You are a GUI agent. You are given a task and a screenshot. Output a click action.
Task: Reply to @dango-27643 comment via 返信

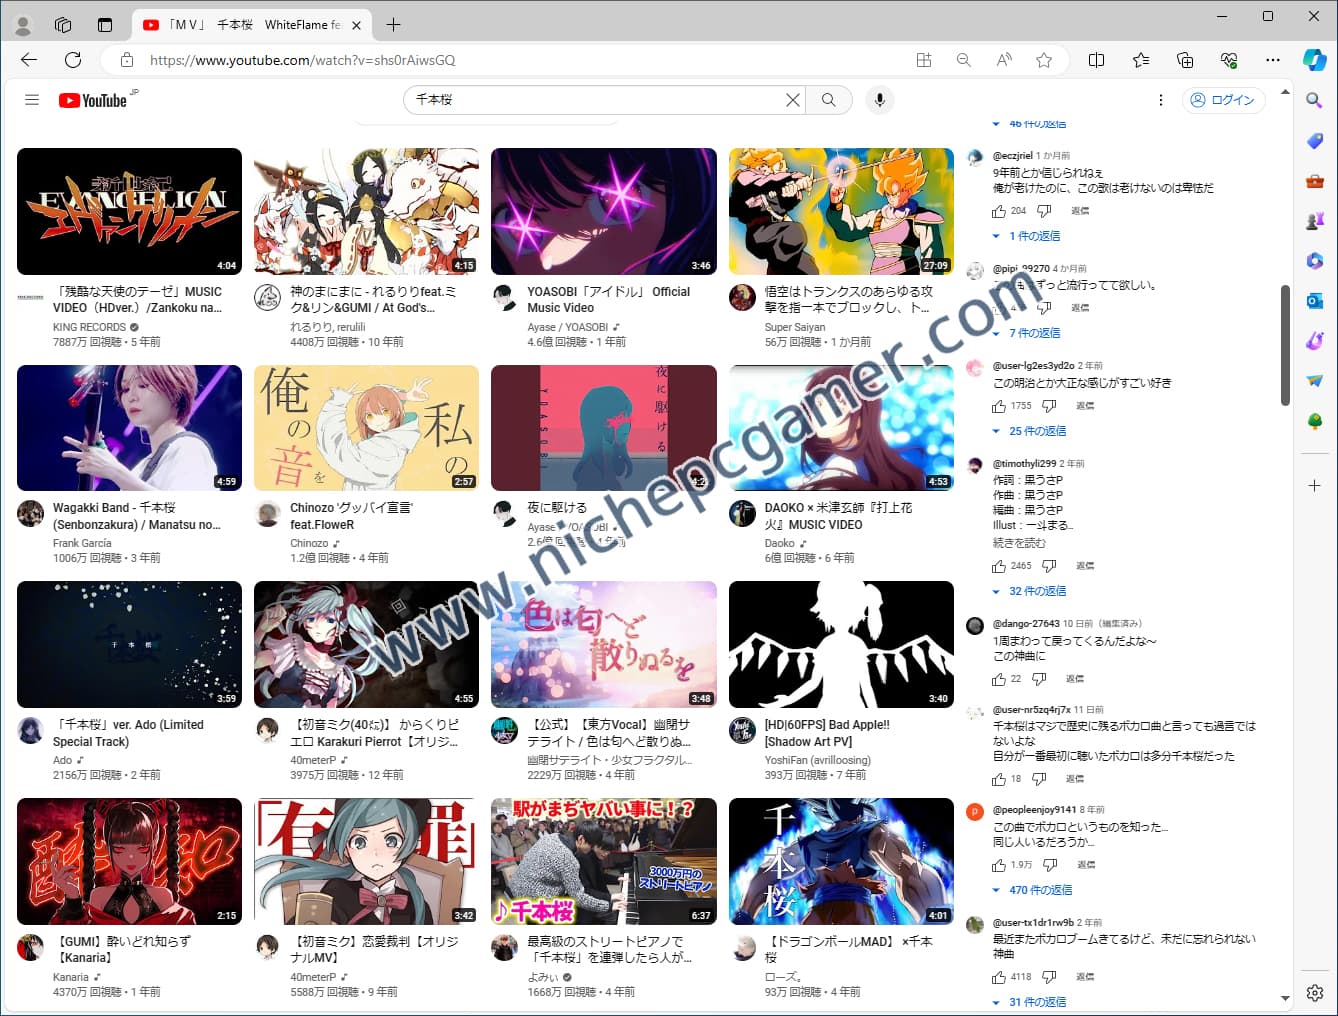1075,679
